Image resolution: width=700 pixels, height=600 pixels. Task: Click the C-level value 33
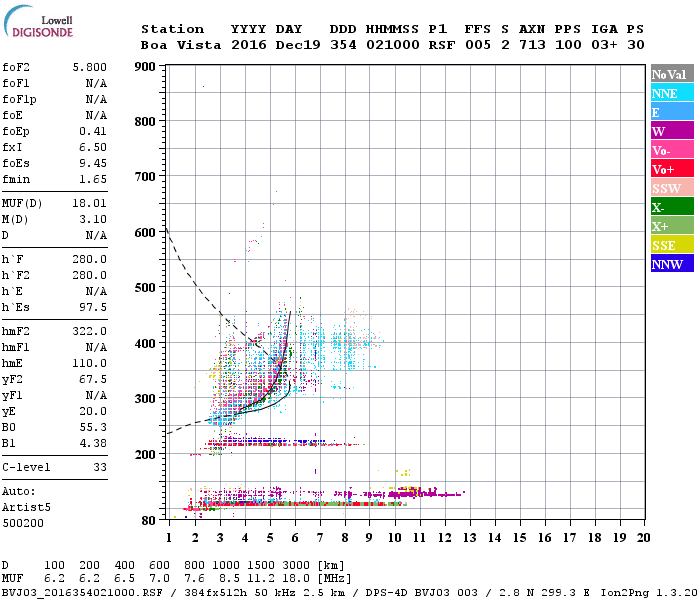100,467
